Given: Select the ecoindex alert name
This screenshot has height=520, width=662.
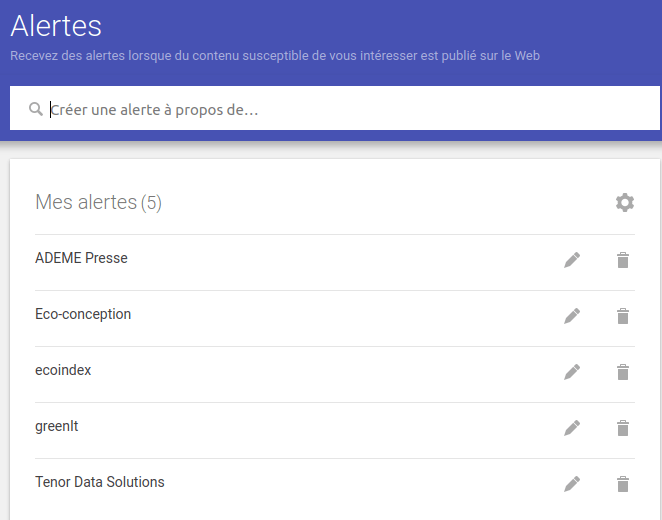Looking at the screenshot, I should [63, 370].
